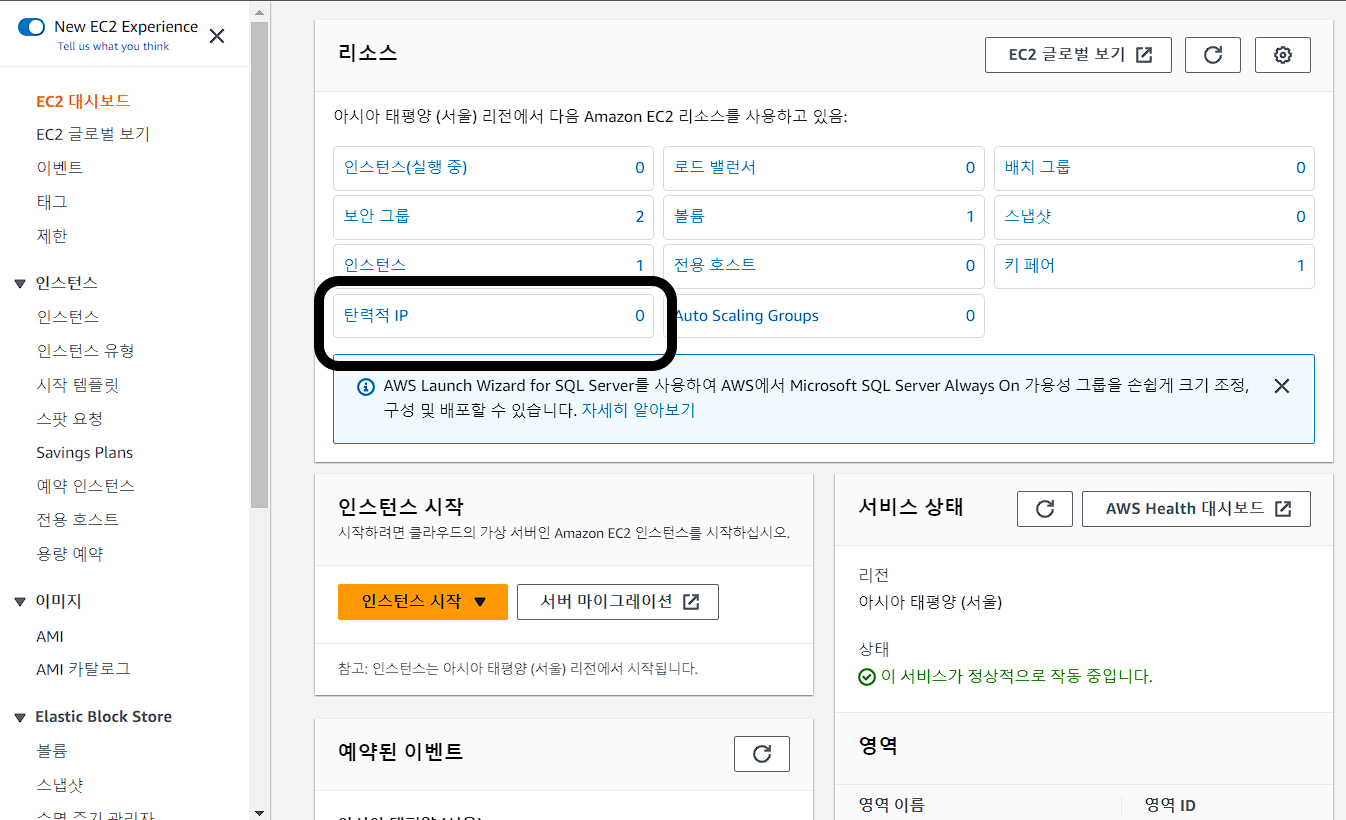Image resolution: width=1346 pixels, height=820 pixels.
Task: Open the 배치 그룹 resource link
Action: pos(1037,167)
